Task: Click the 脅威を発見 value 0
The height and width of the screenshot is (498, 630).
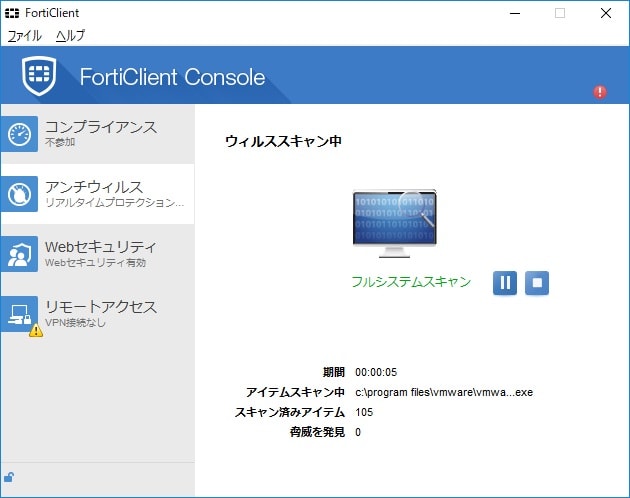Action: coord(358,432)
